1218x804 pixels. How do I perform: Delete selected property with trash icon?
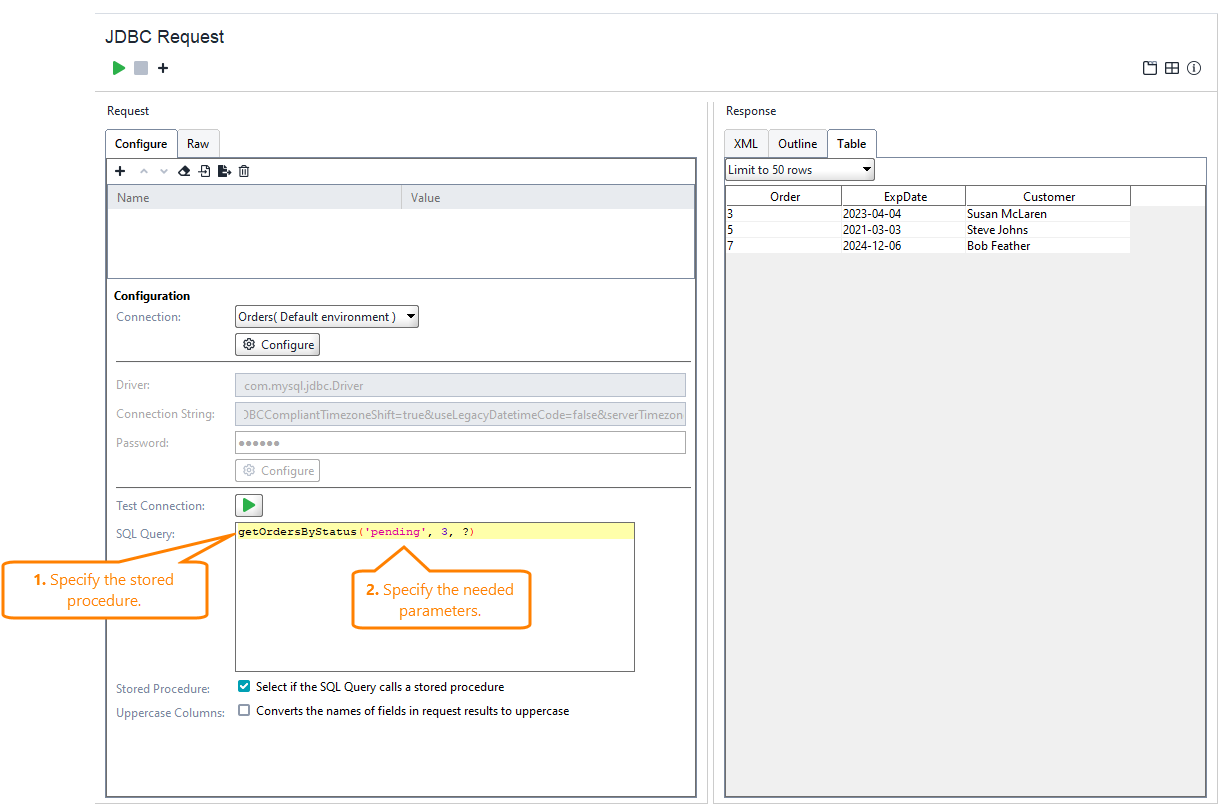(x=243, y=170)
